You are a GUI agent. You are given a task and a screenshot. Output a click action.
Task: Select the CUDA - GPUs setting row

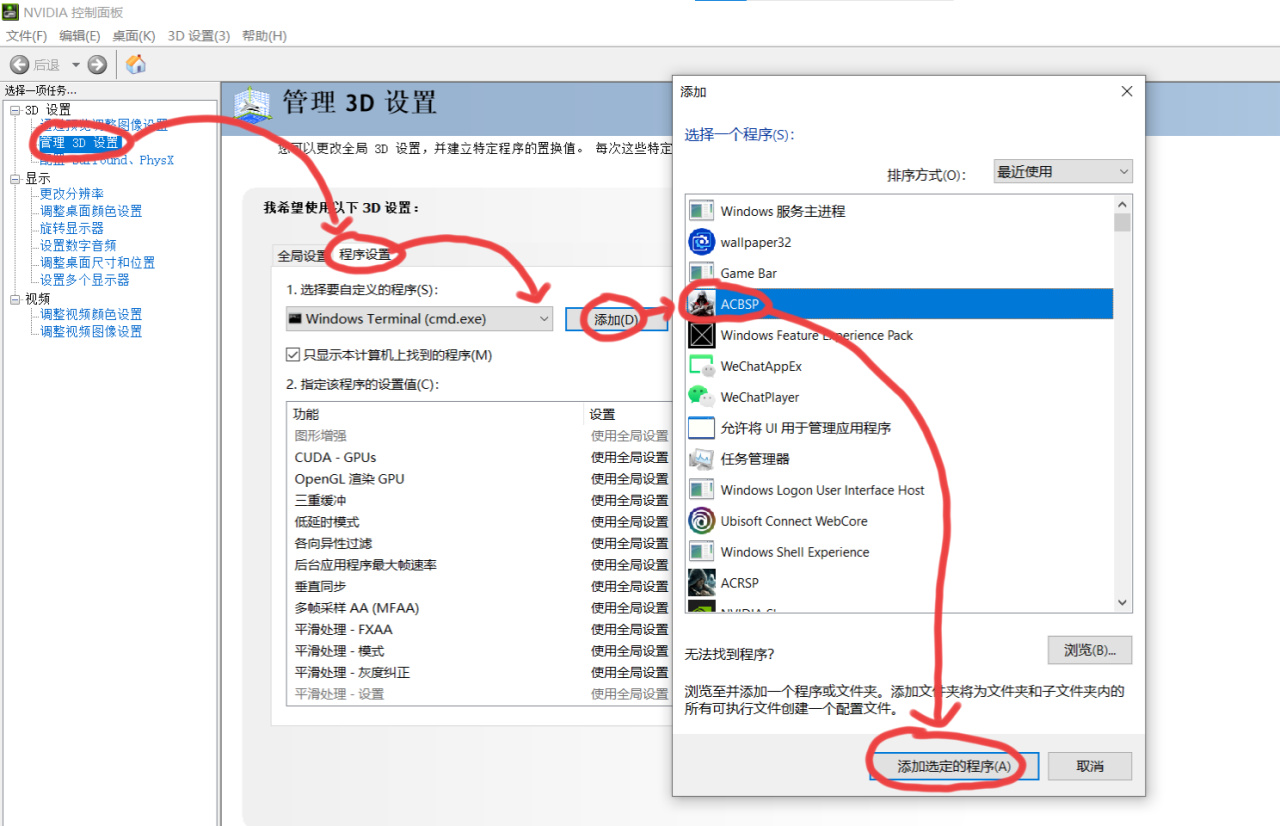pyautogui.click(x=479, y=457)
